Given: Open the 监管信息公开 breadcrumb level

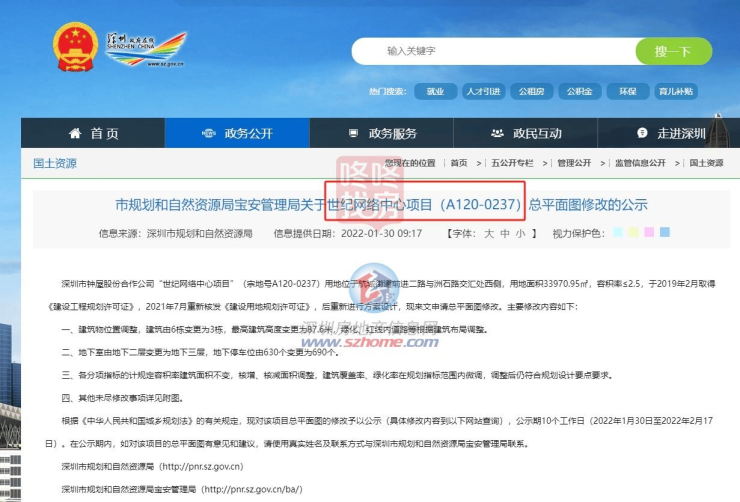Looking at the screenshot, I should [639, 163].
